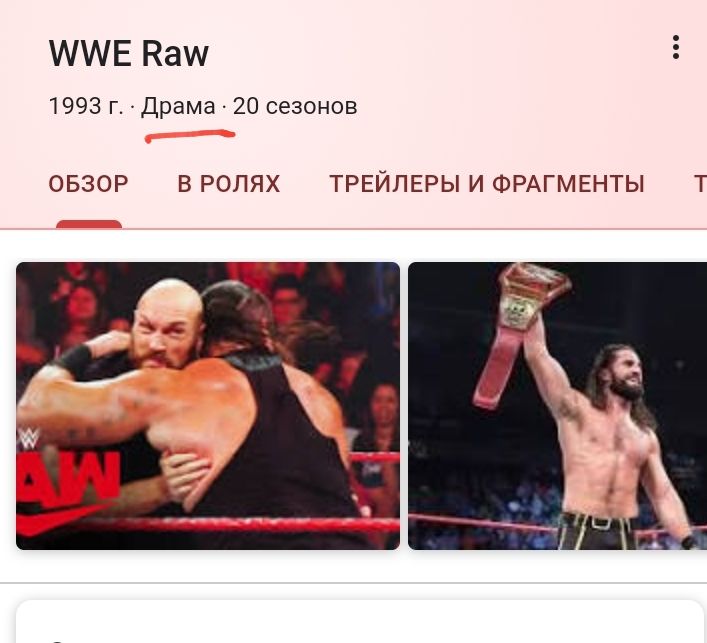Switch to the ОБЗОР tab
Image resolution: width=707 pixels, height=643 pixels.
(x=88, y=184)
